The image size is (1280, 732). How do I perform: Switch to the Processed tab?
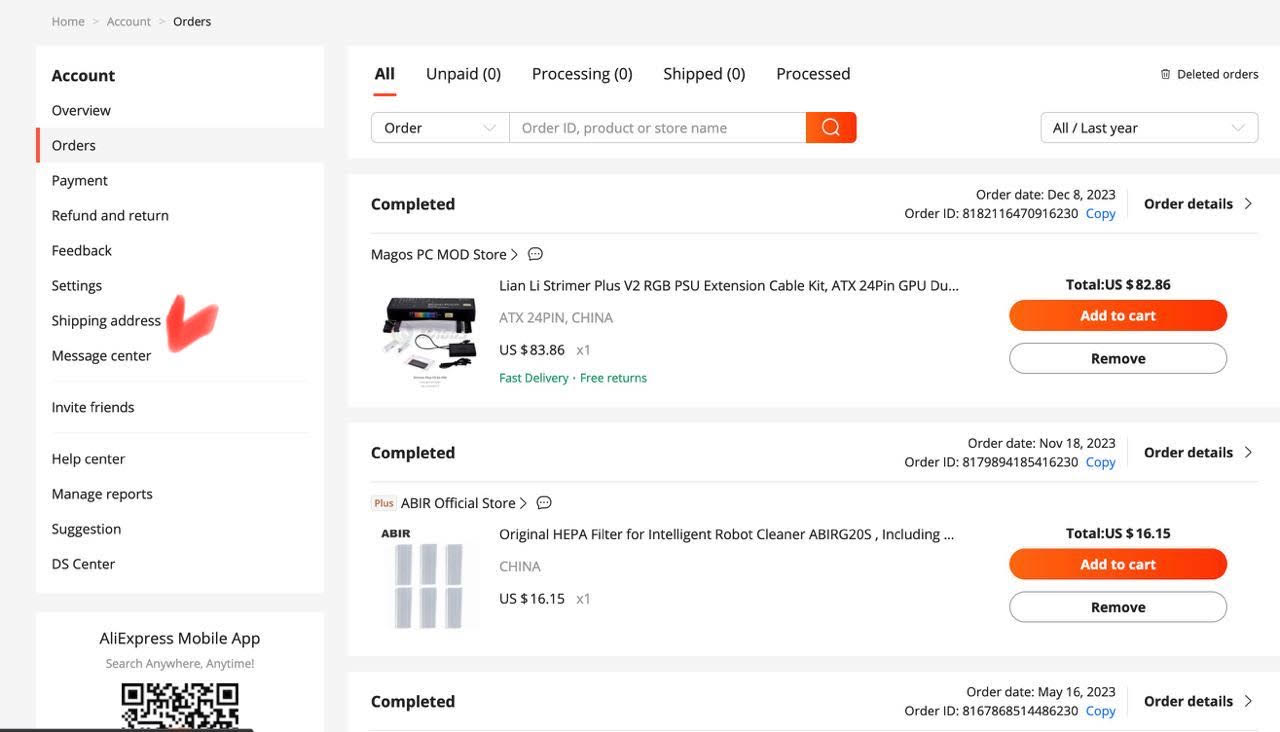click(813, 74)
